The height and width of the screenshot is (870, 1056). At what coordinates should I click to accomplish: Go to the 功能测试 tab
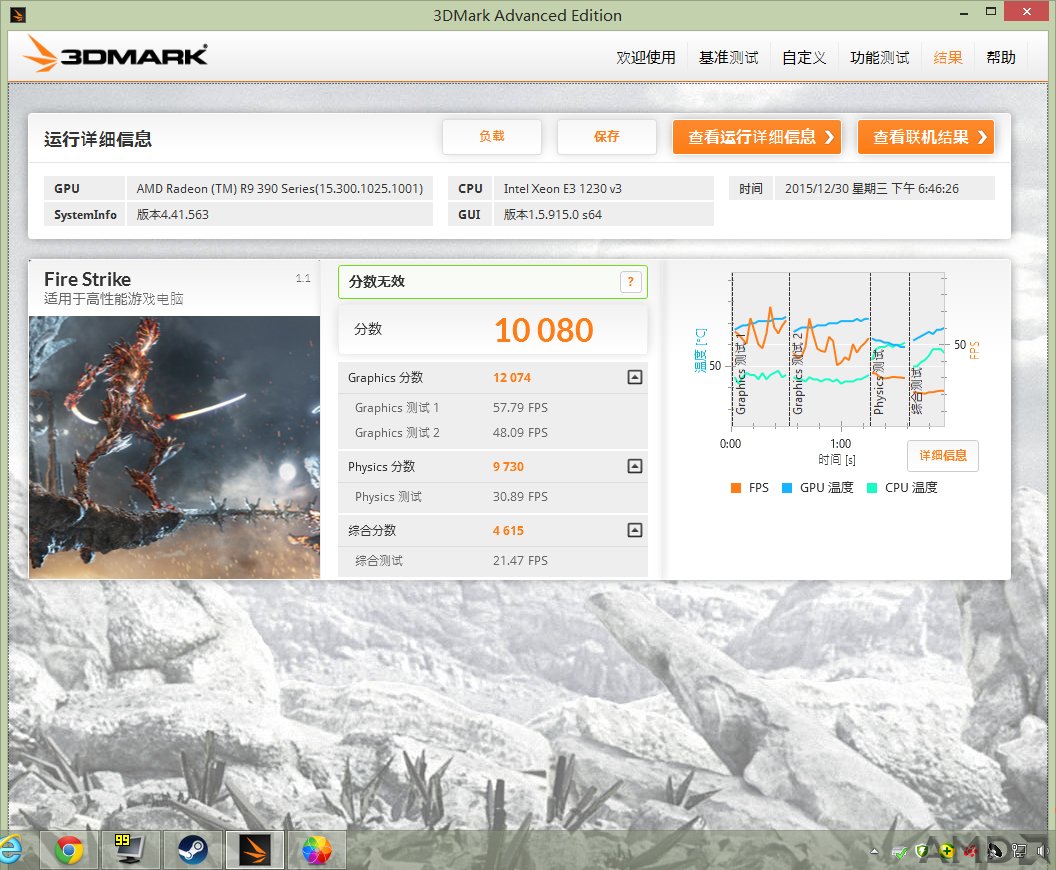coord(880,58)
